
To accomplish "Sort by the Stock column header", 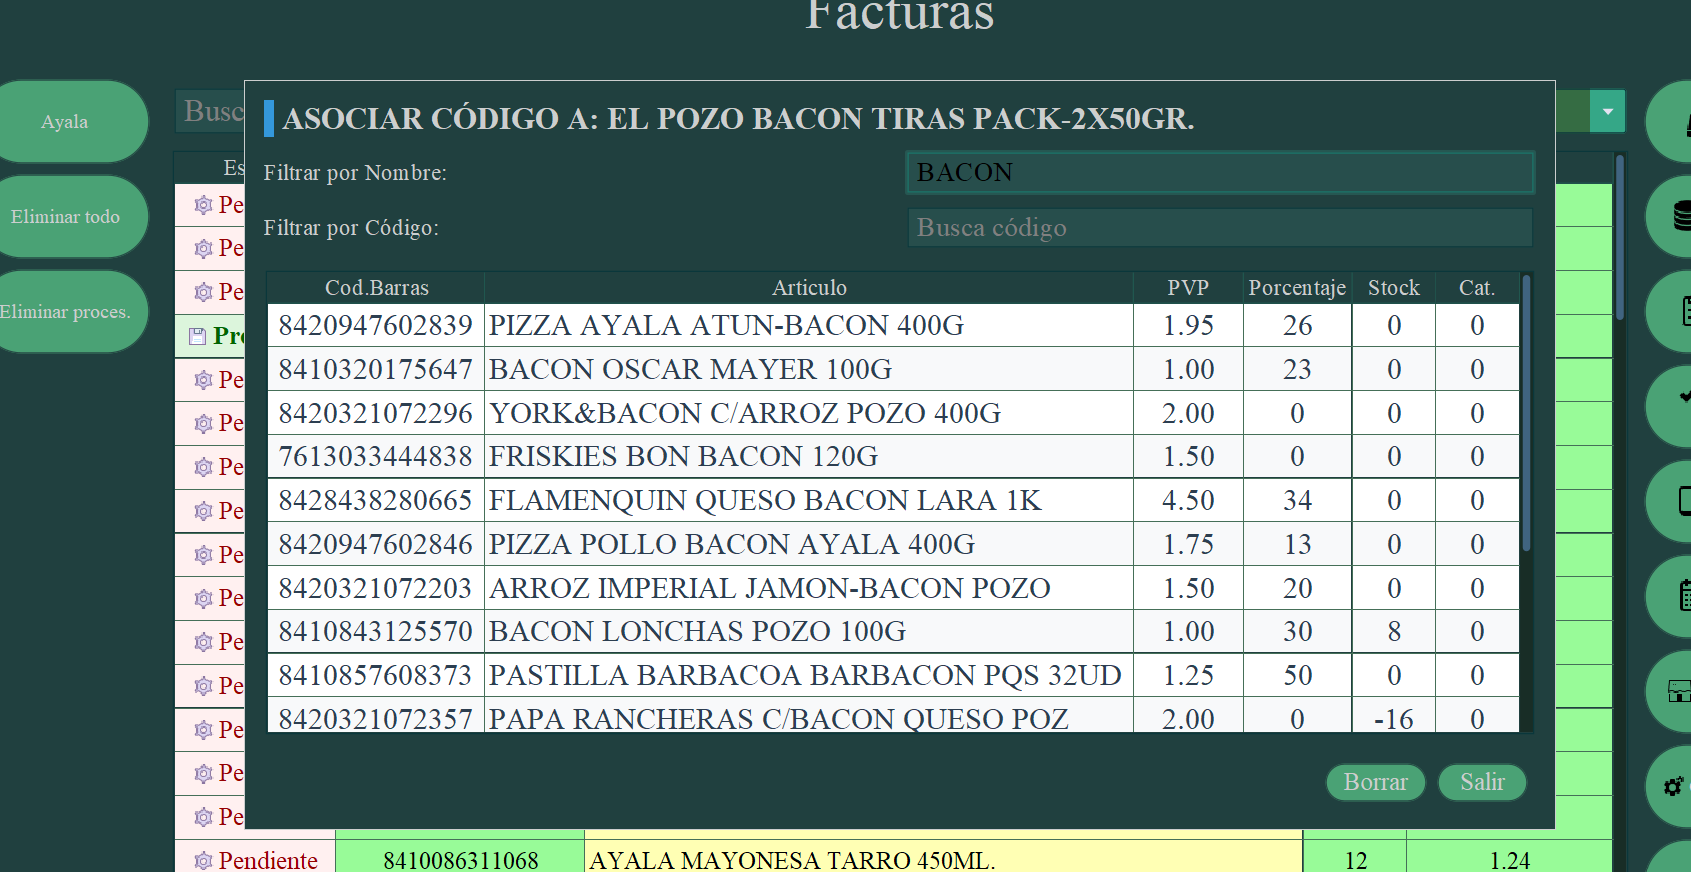I will [1393, 288].
